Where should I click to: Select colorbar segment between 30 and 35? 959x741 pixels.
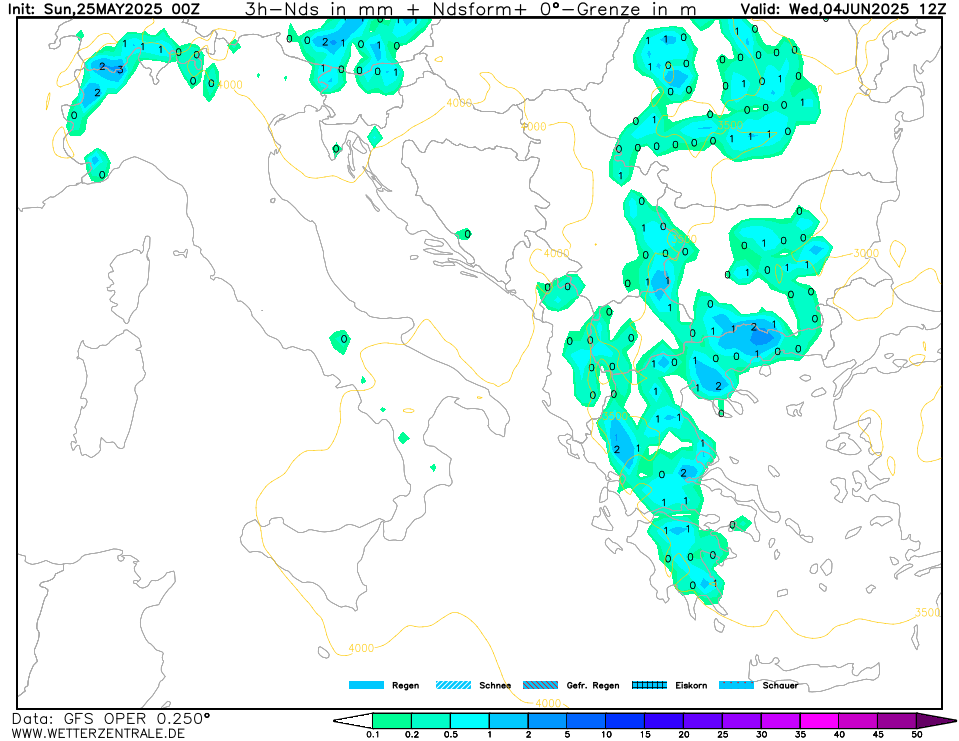coord(780,720)
